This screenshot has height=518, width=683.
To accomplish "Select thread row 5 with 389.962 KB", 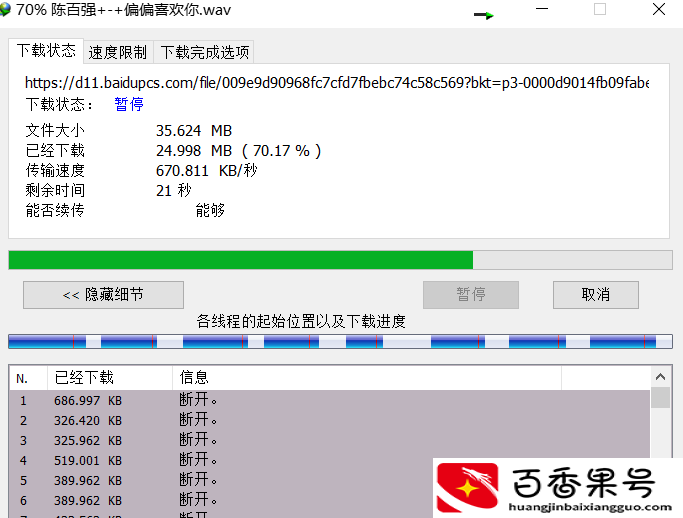I will 330,481.
